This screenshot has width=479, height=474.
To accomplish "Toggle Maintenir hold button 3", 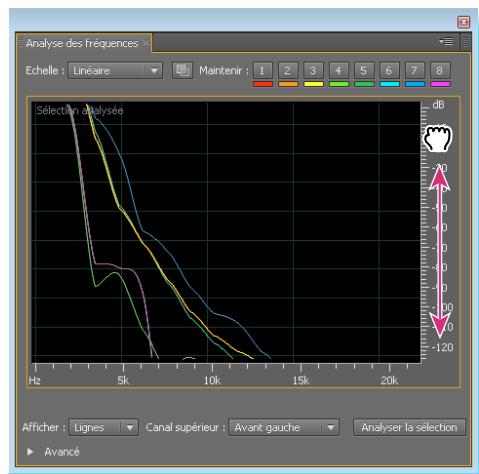I will (314, 70).
